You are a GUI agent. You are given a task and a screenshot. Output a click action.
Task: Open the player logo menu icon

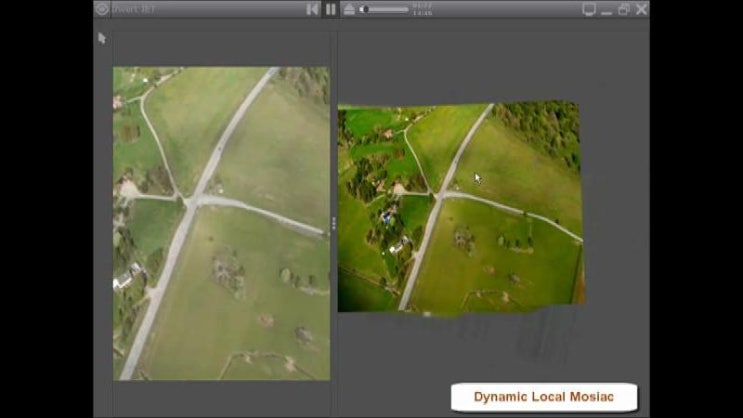(102, 9)
